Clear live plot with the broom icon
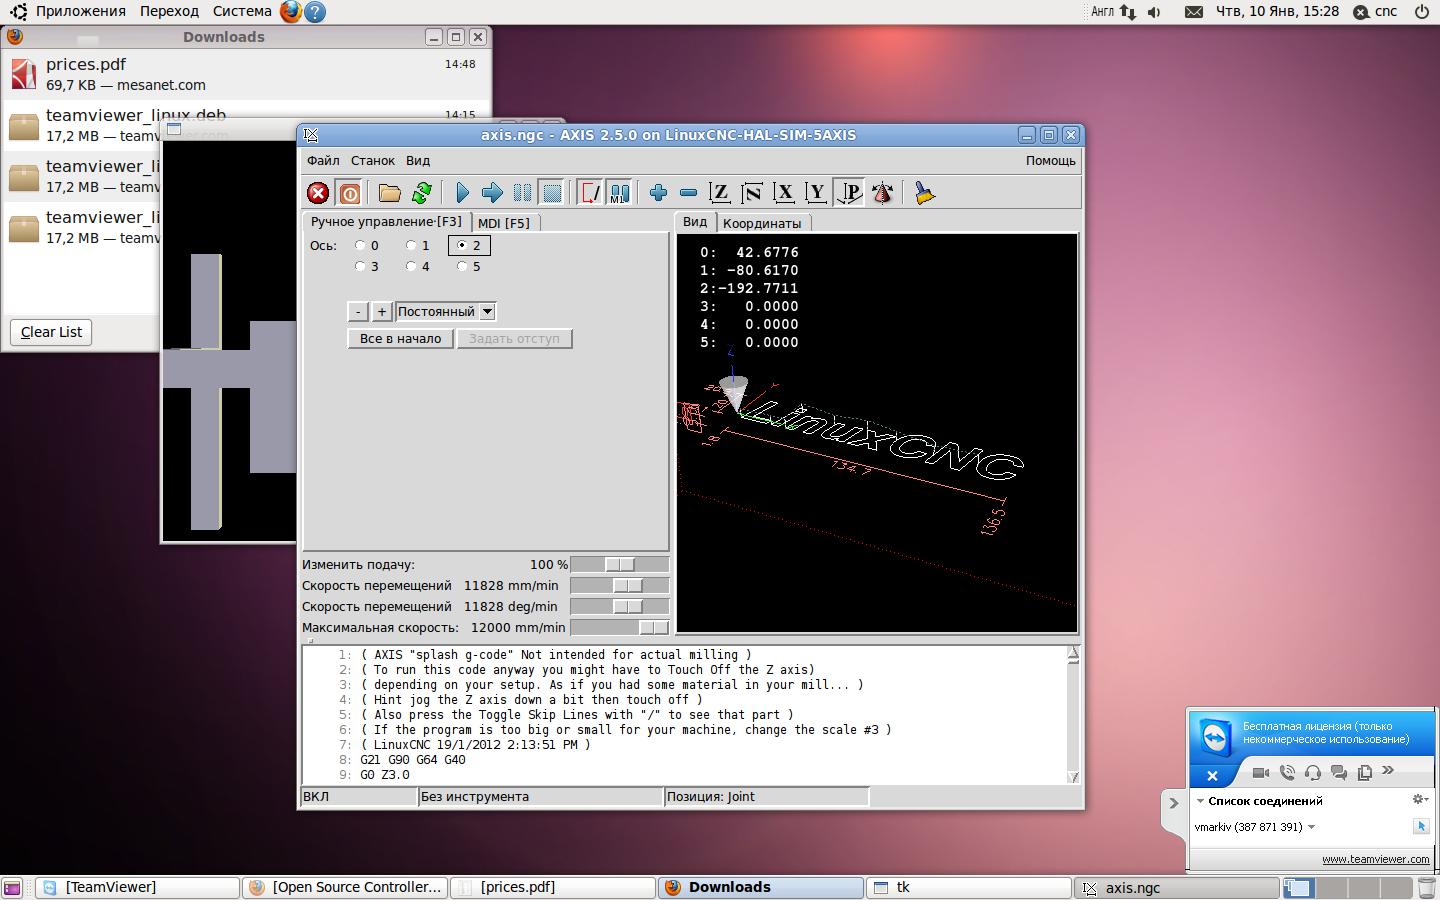Viewport: 1440px width, 900px height. [x=924, y=193]
